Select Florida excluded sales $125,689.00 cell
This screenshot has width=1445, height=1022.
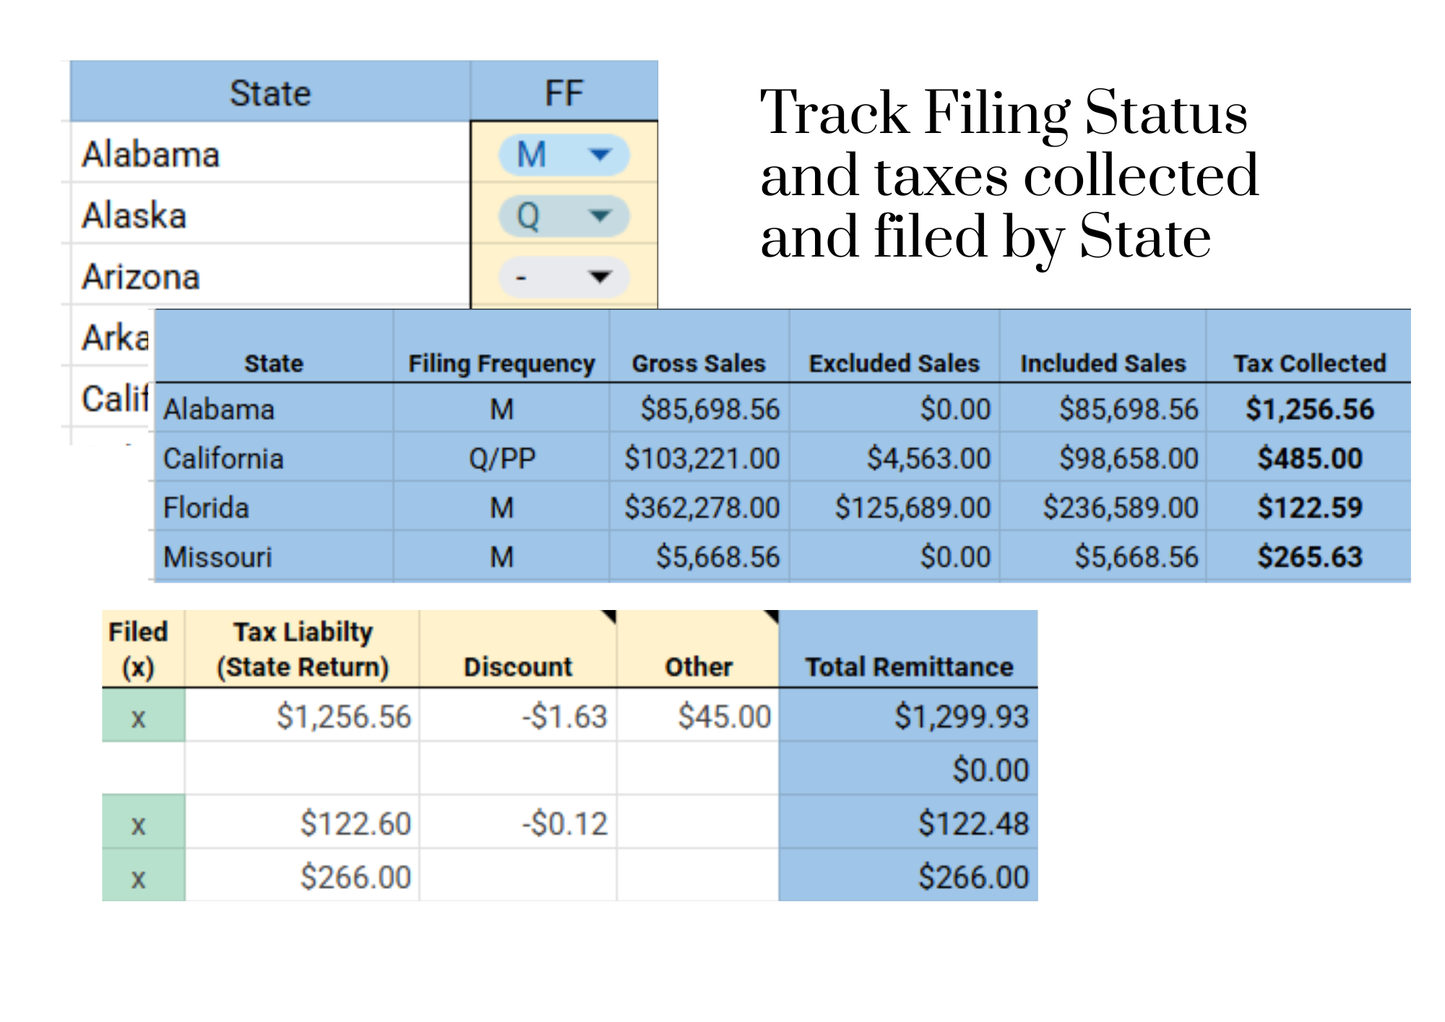[x=894, y=507]
